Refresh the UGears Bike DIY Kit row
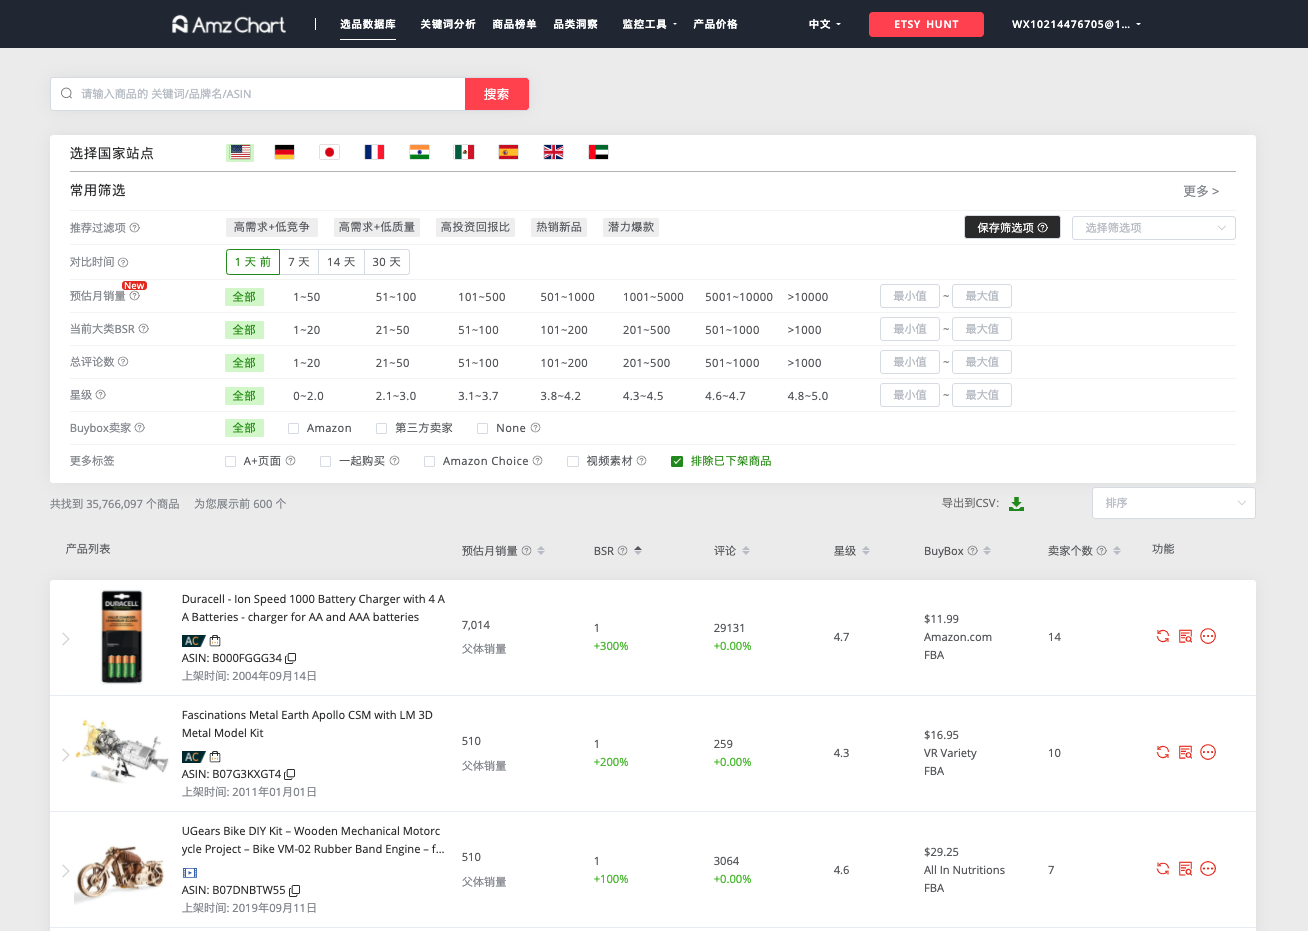Screen dimensions: 1308x931 1163,869
